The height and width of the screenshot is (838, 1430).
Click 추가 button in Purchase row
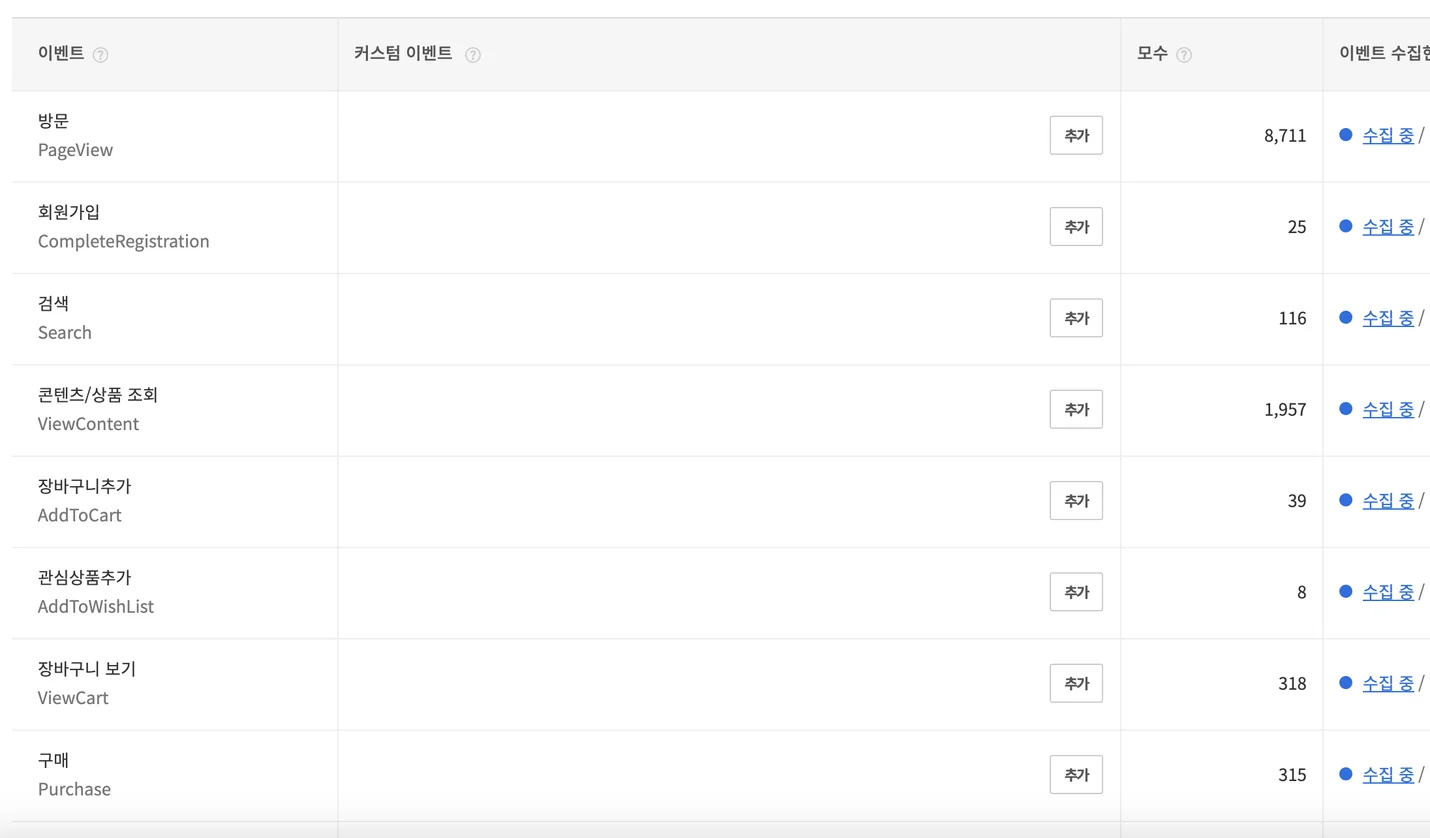pos(1076,775)
